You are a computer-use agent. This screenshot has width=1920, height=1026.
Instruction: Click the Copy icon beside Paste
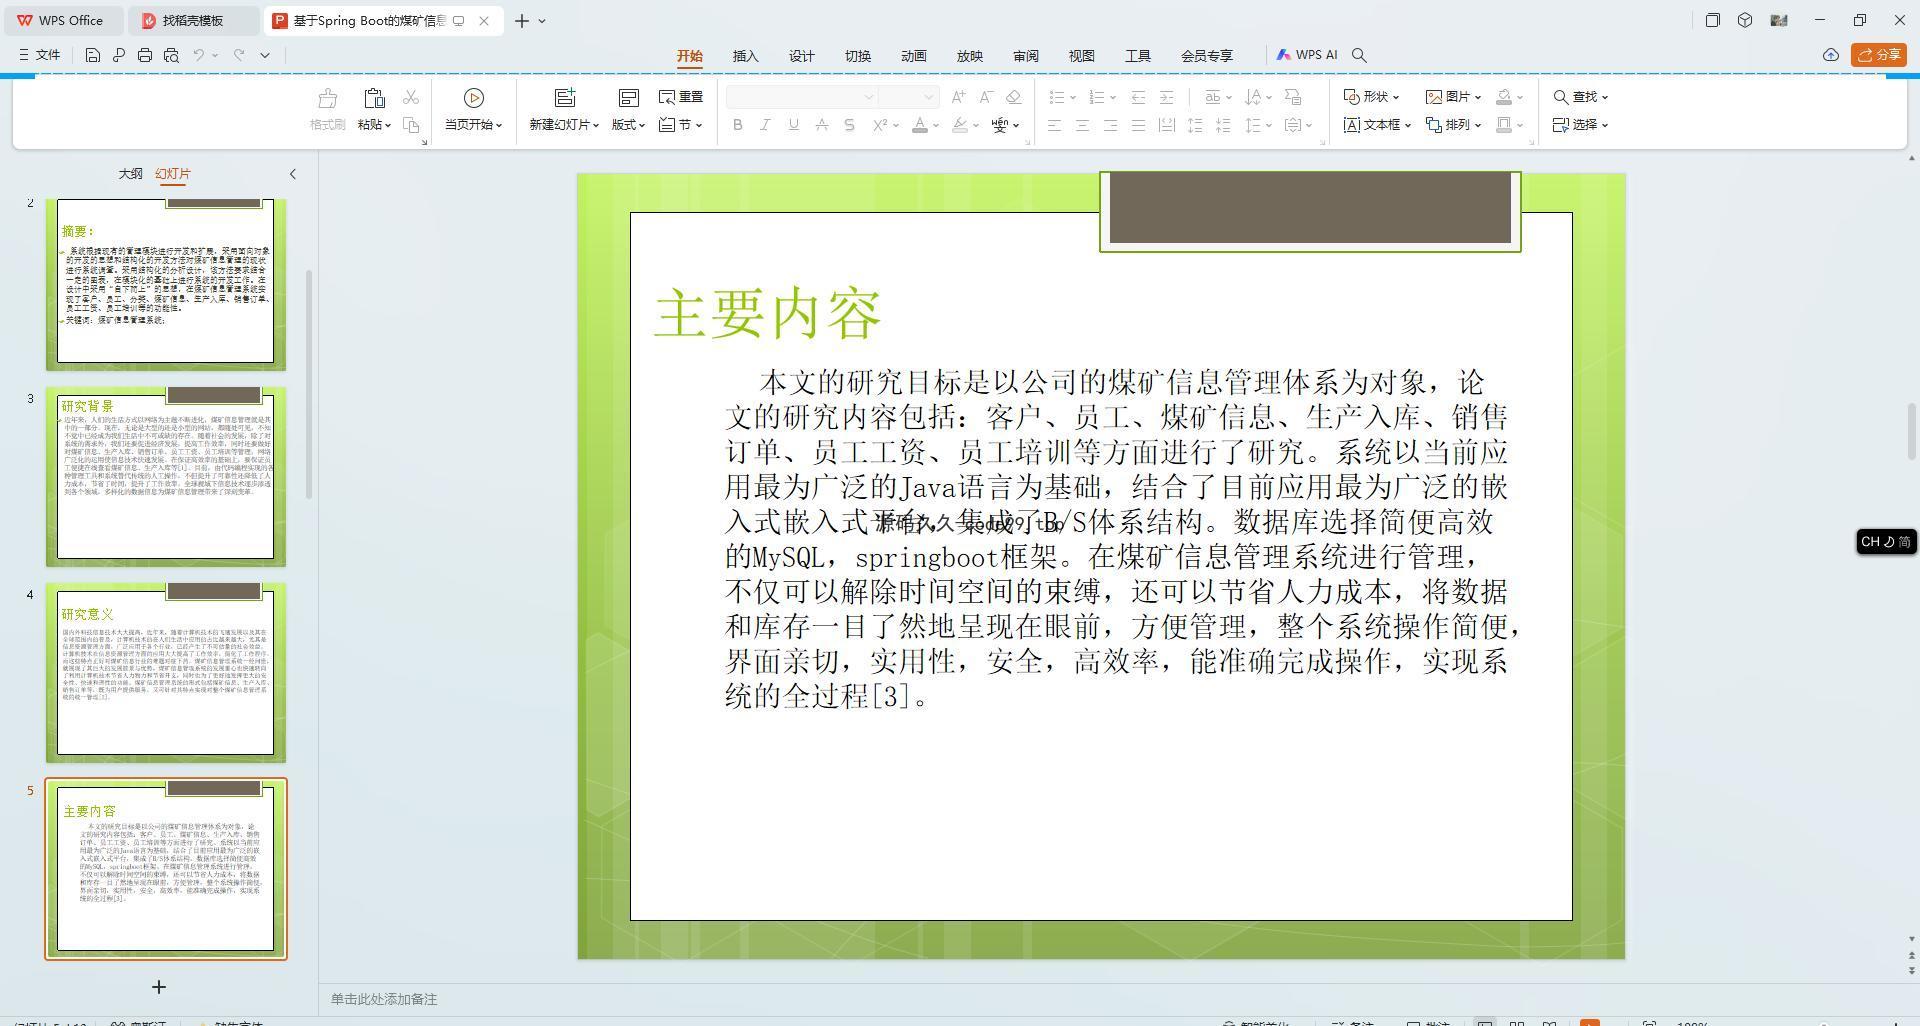pos(411,125)
